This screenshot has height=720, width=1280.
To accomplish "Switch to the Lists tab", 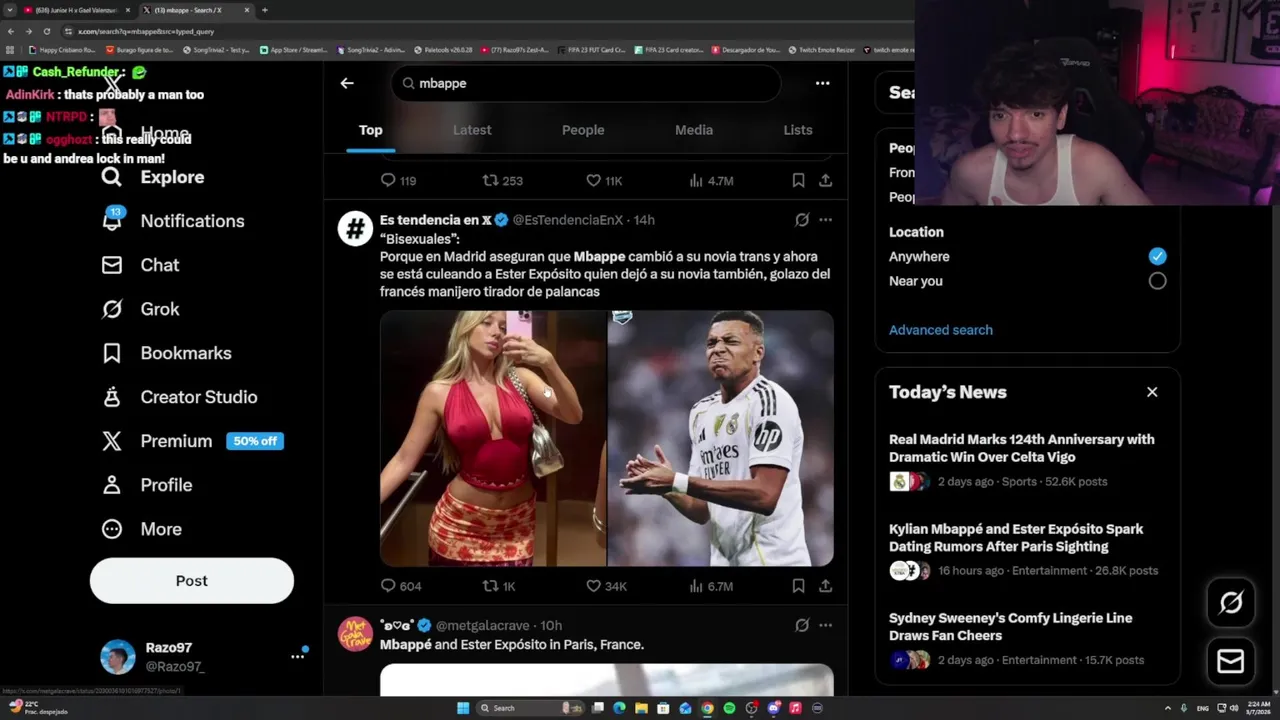I will tap(798, 130).
